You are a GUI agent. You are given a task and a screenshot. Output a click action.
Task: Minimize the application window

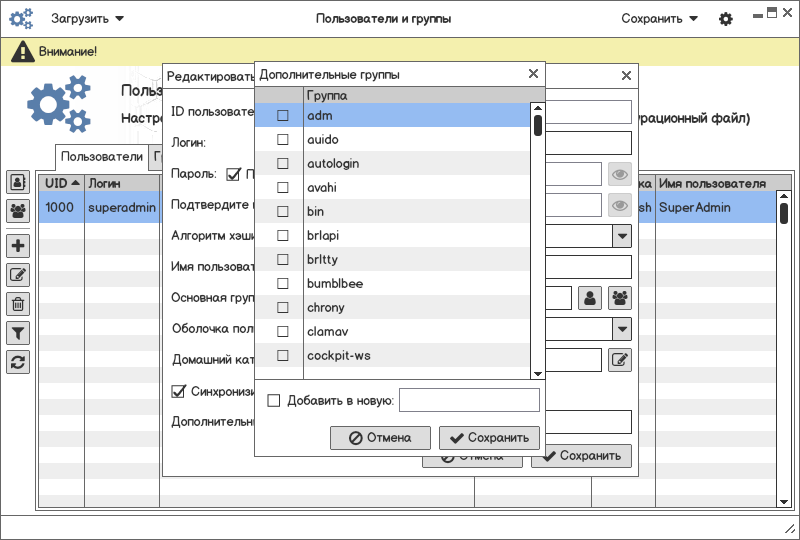pyautogui.click(x=758, y=16)
